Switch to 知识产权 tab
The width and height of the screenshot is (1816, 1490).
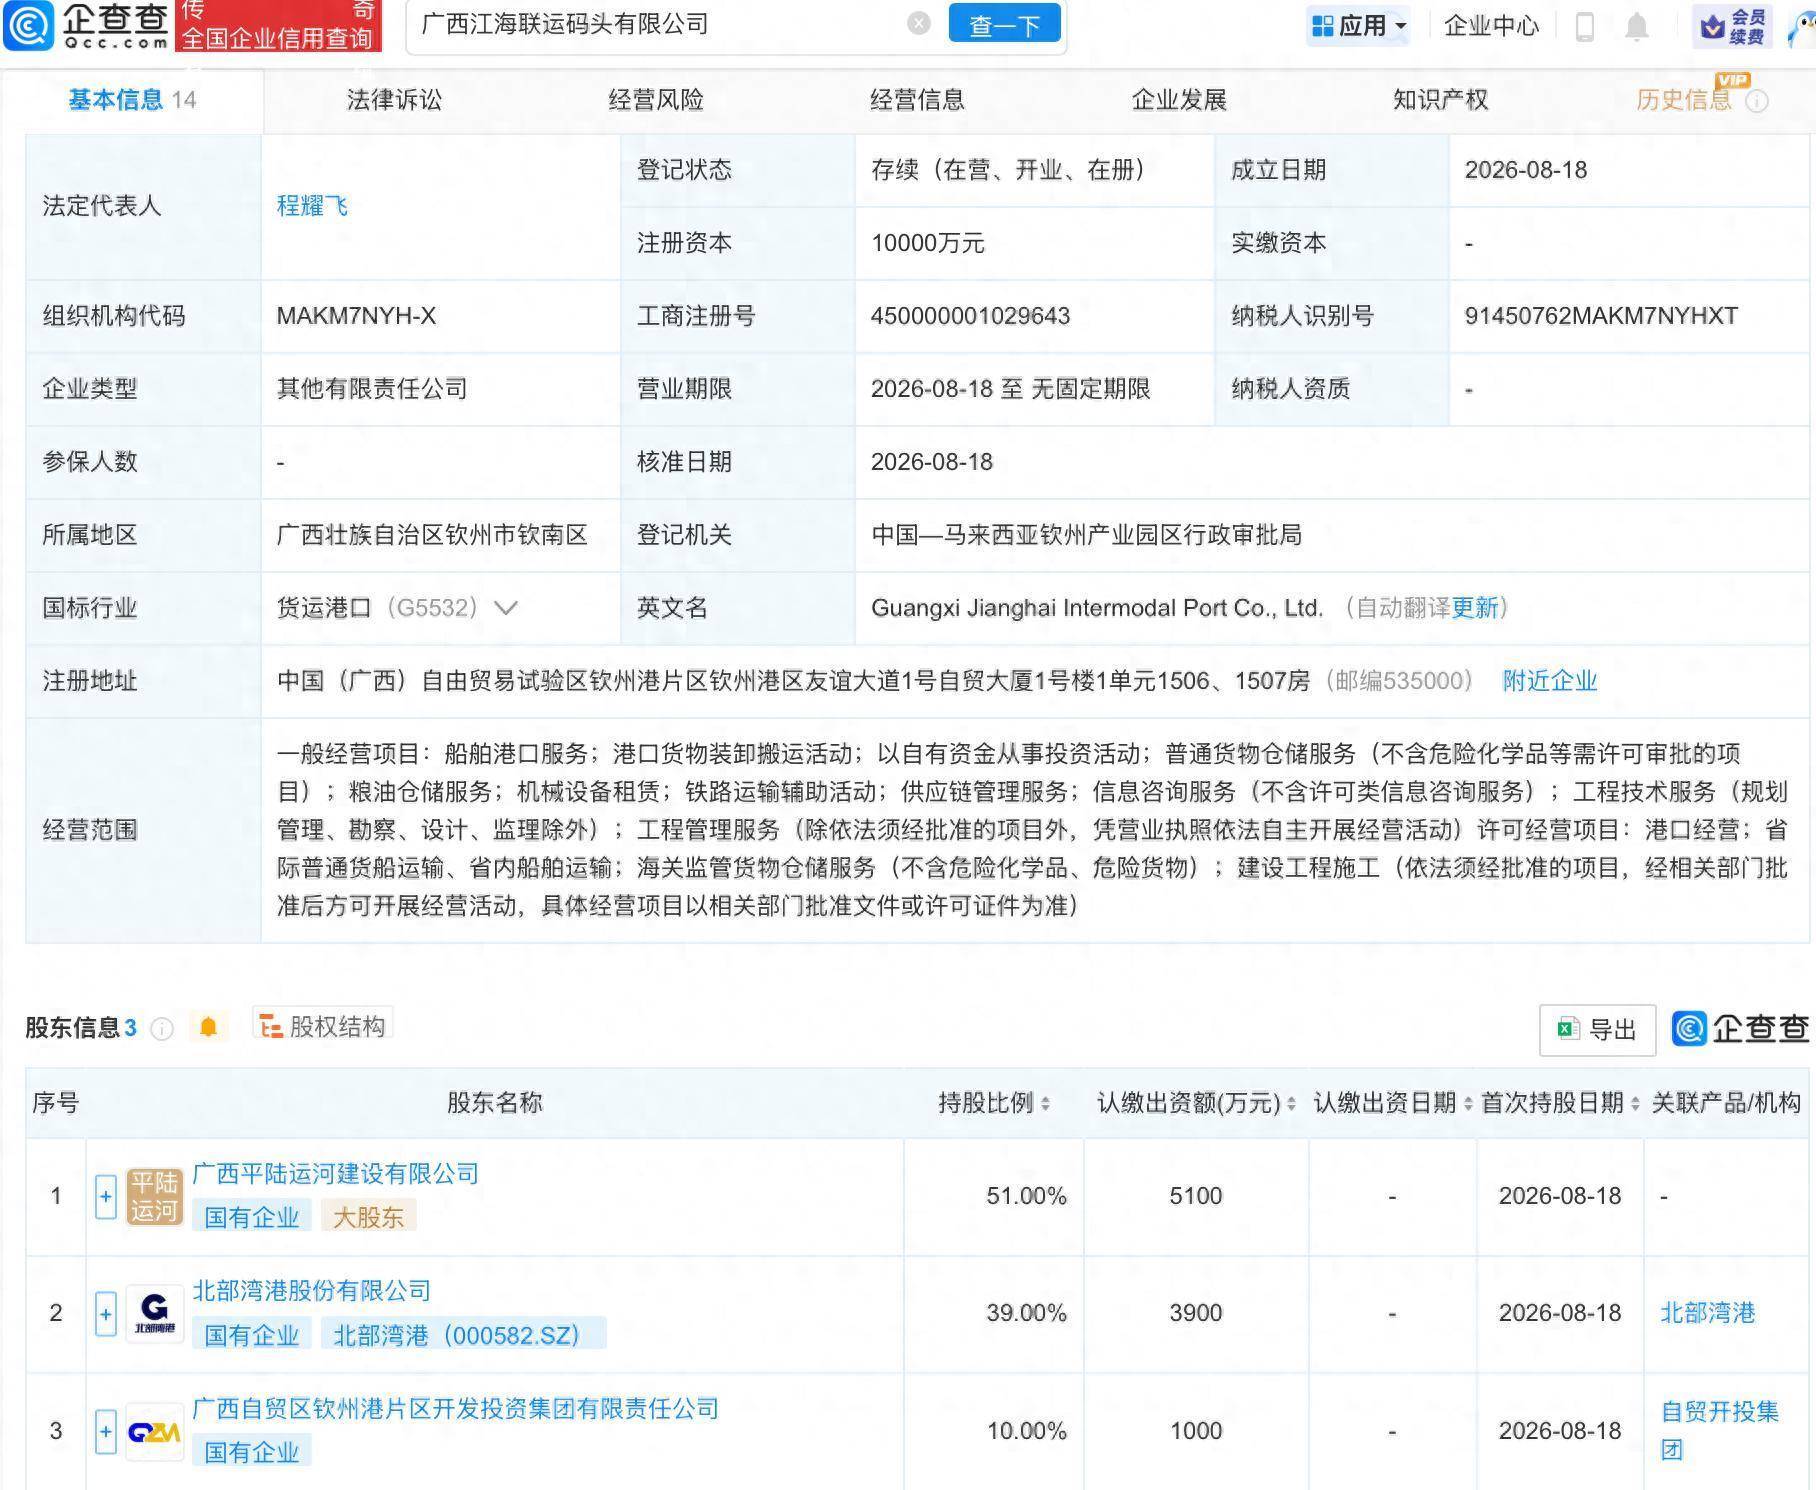tap(1440, 100)
